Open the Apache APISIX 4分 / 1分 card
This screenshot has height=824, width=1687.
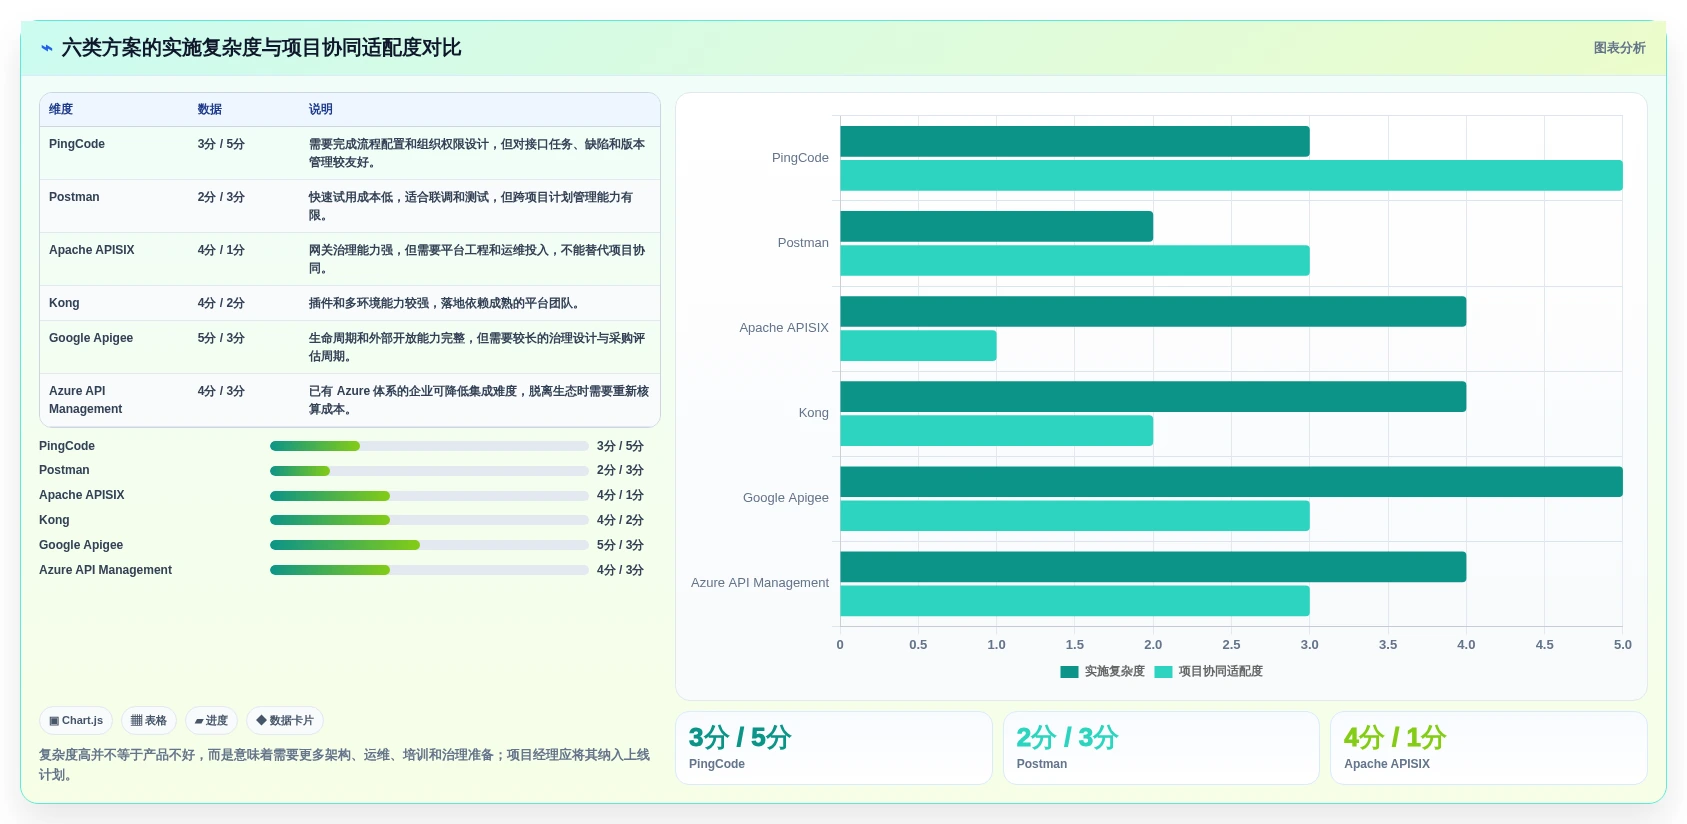(x=1489, y=748)
